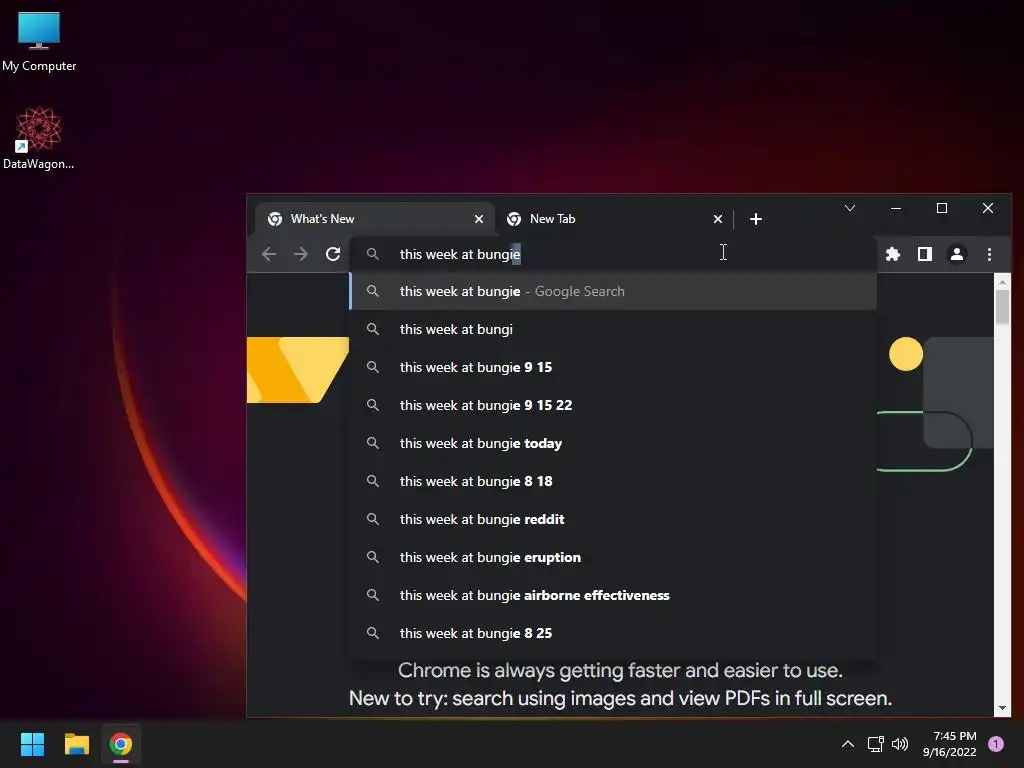Choose 'this week at bungie today'
Screen dimensions: 1024x768
click(613, 443)
